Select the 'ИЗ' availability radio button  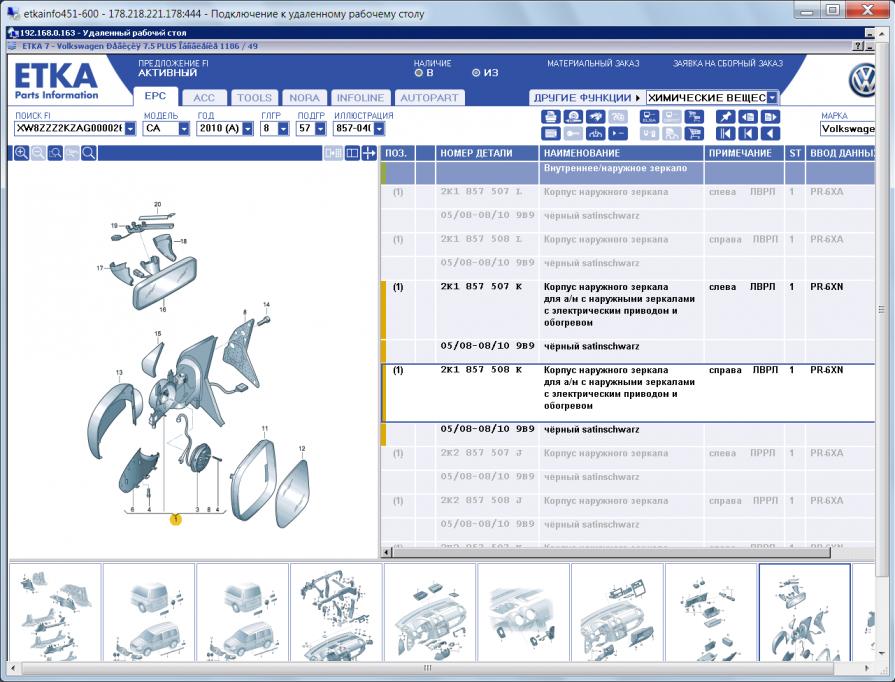[476, 73]
